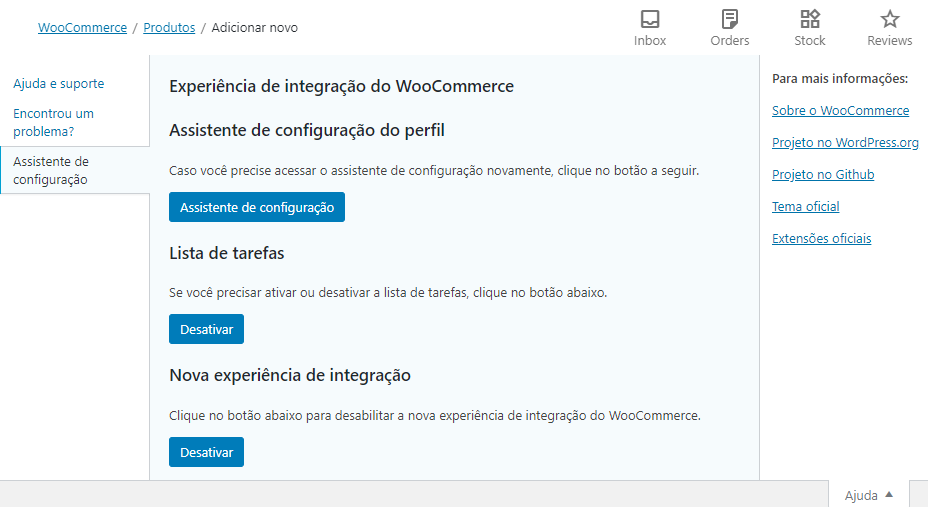Click 'Lista de tarefas' heading

(x=227, y=253)
